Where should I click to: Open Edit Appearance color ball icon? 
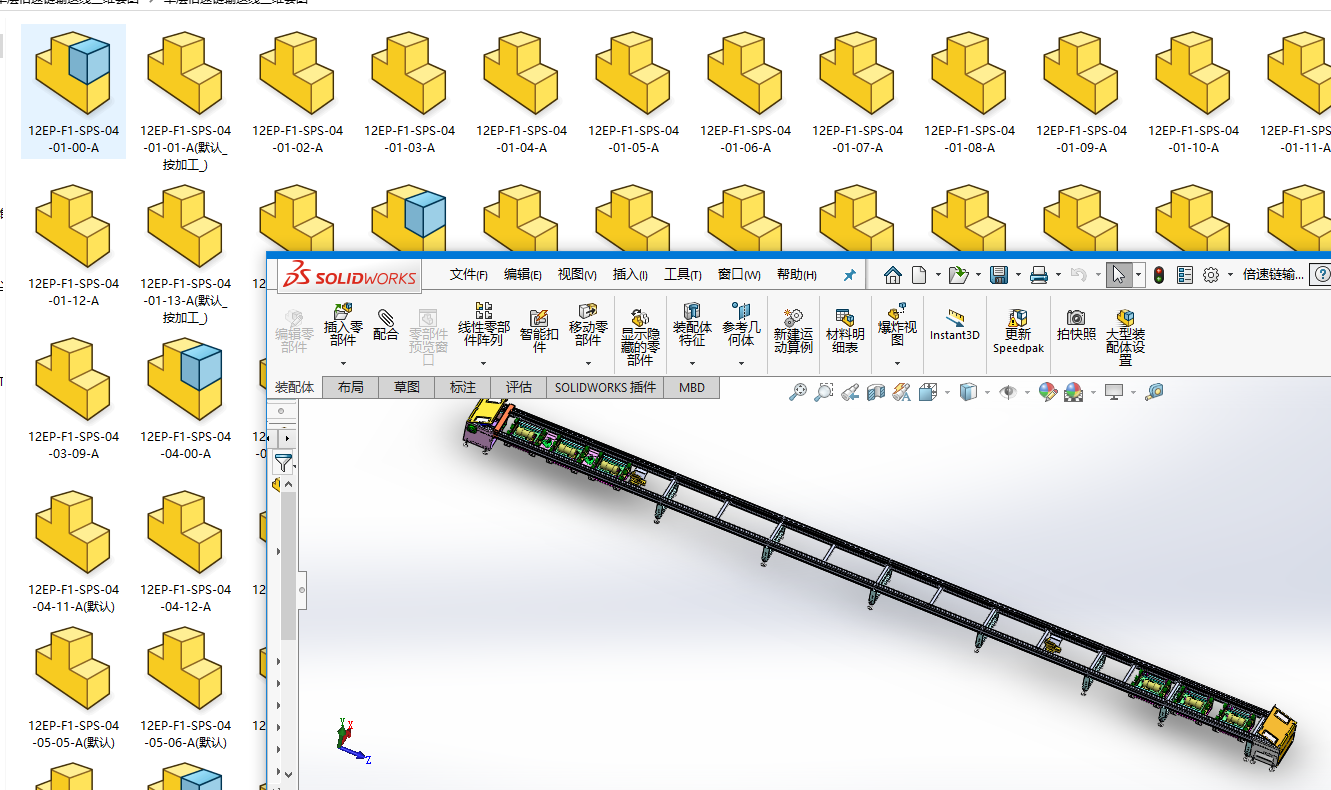click(x=1047, y=392)
